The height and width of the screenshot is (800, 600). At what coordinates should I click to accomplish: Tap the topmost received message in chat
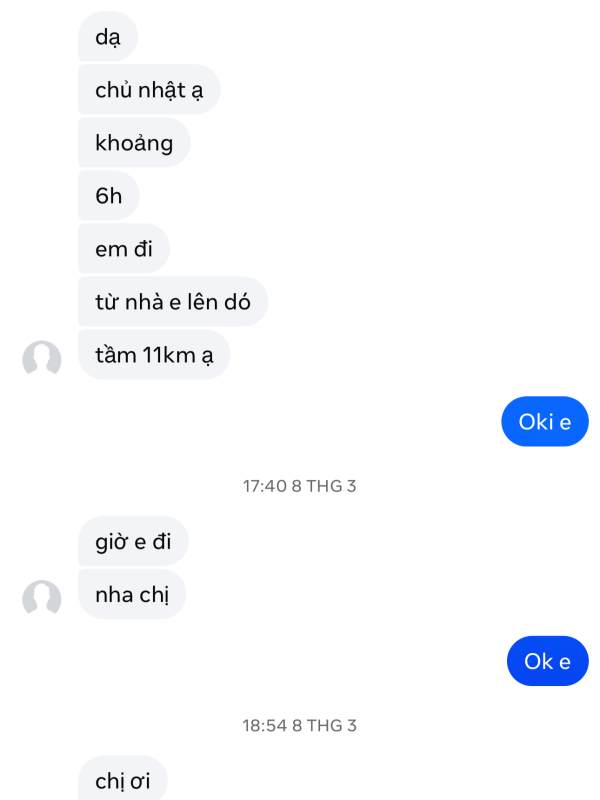[107, 37]
